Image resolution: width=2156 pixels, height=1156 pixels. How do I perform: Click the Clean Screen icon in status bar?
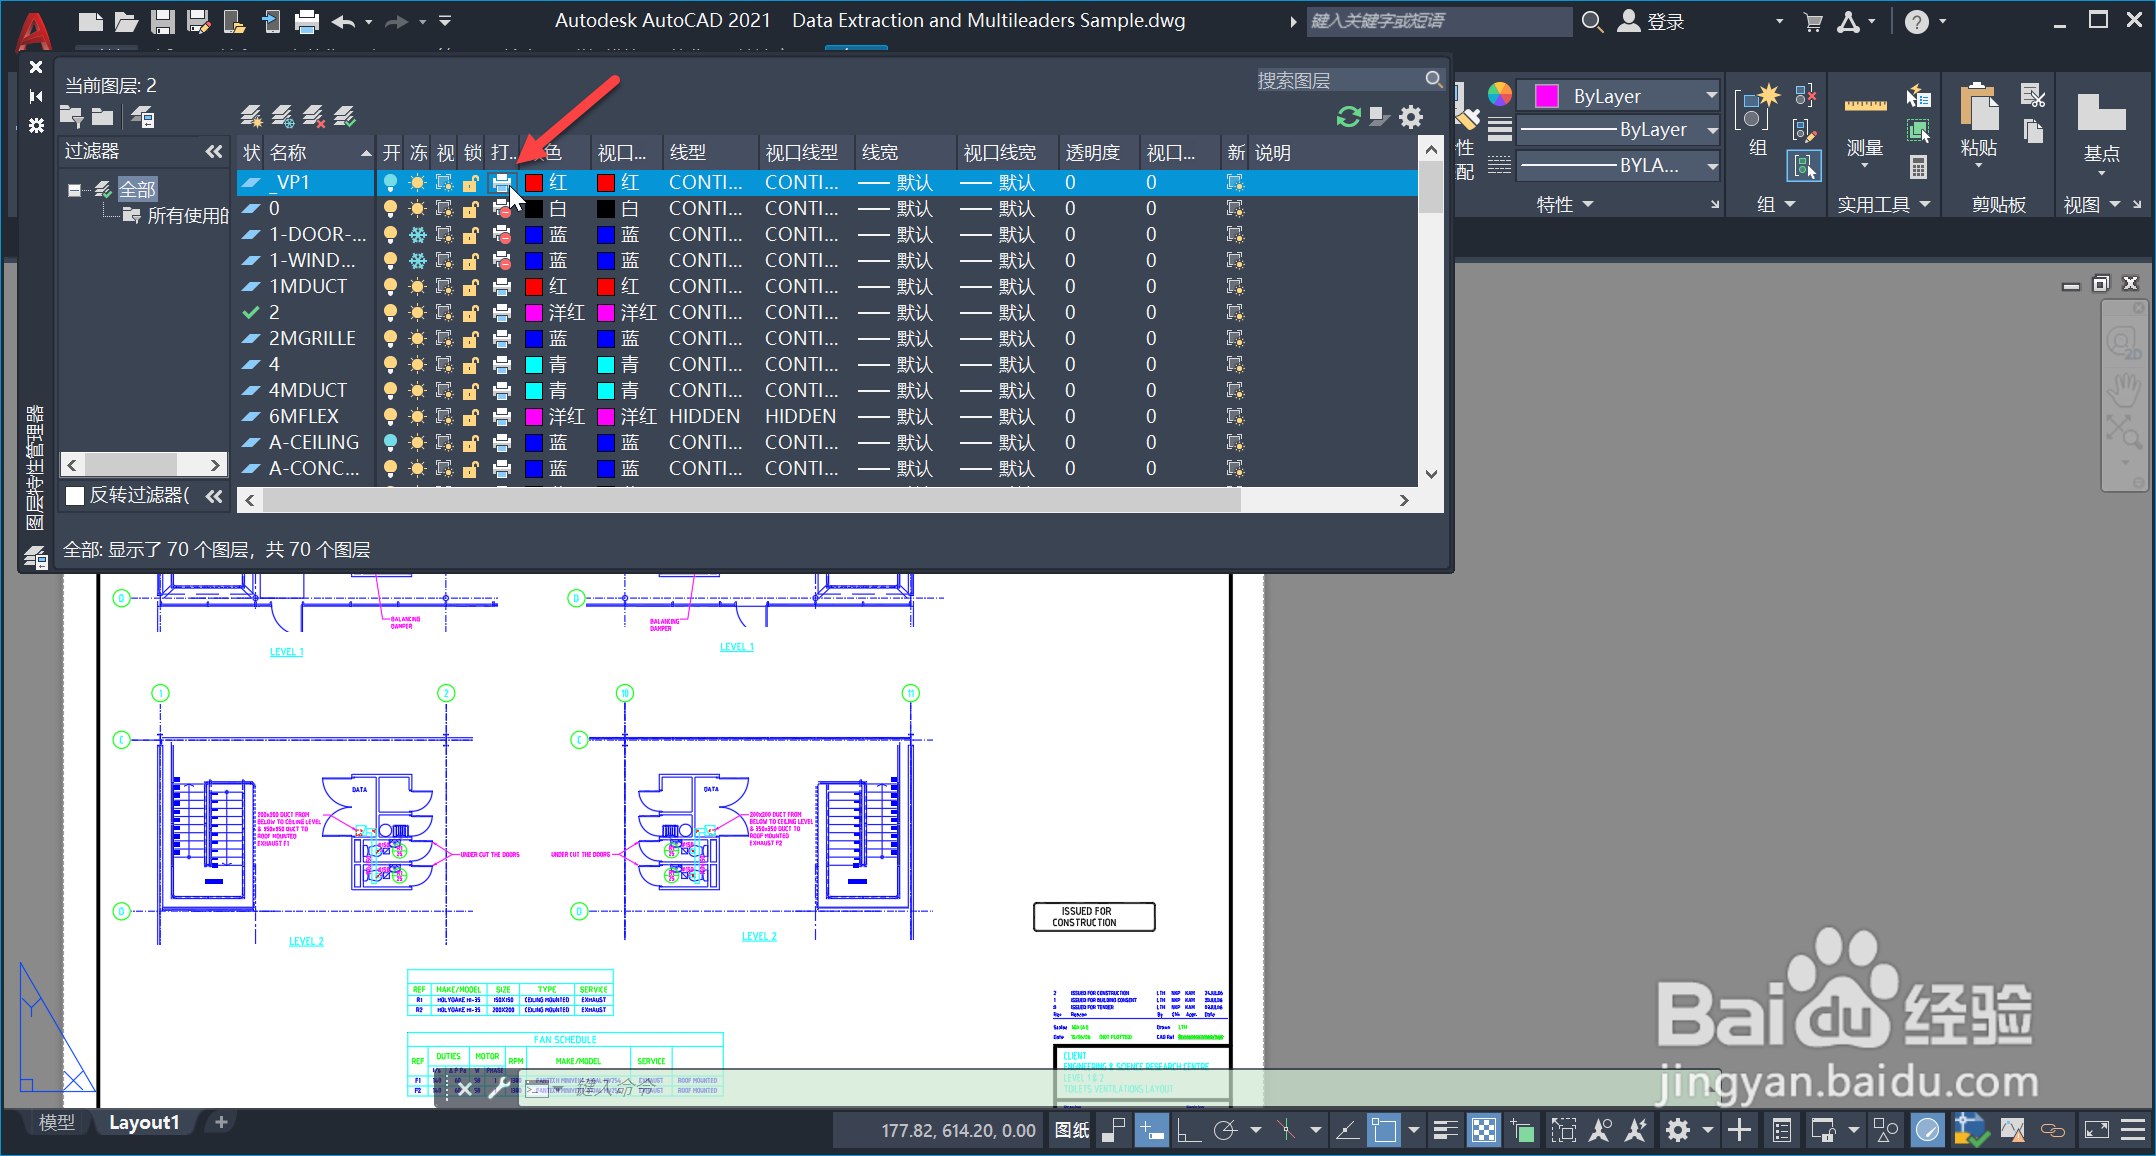pyautogui.click(x=2096, y=1131)
